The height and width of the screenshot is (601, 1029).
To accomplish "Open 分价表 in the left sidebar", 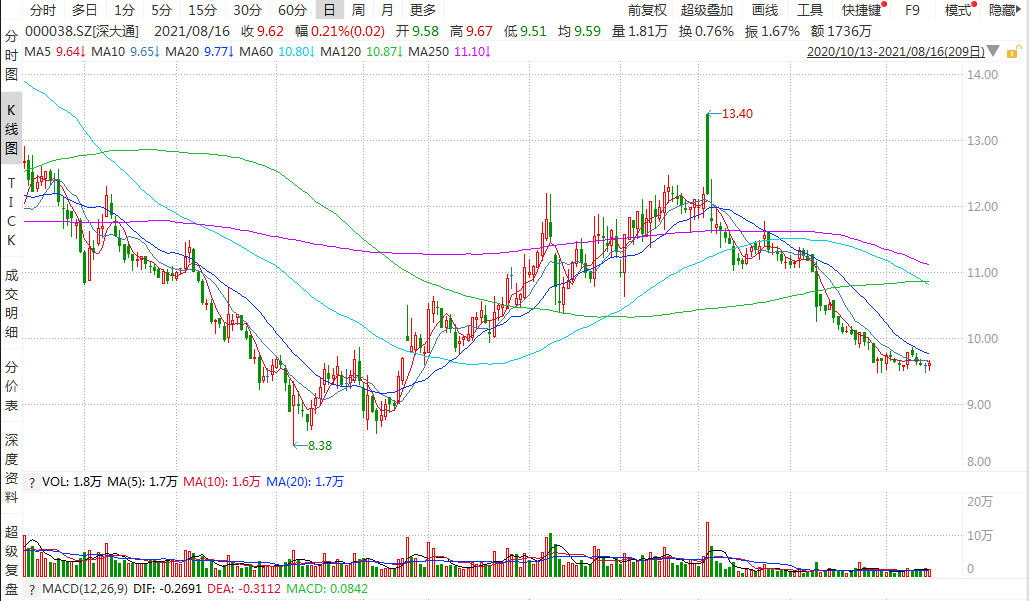I will click(11, 386).
